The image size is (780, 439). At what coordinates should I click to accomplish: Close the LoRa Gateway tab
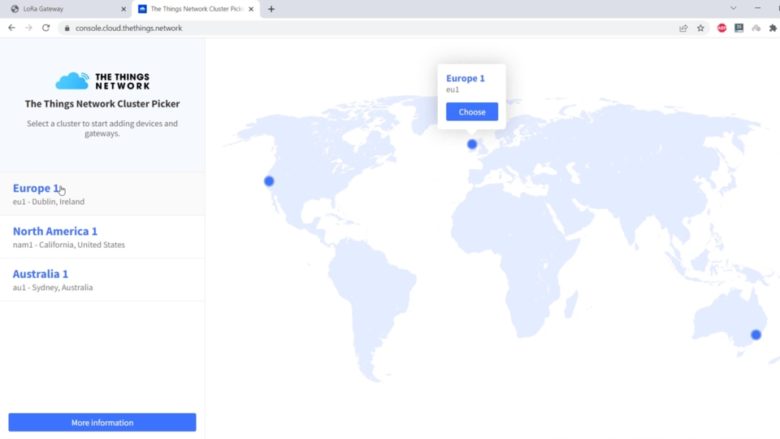124,9
